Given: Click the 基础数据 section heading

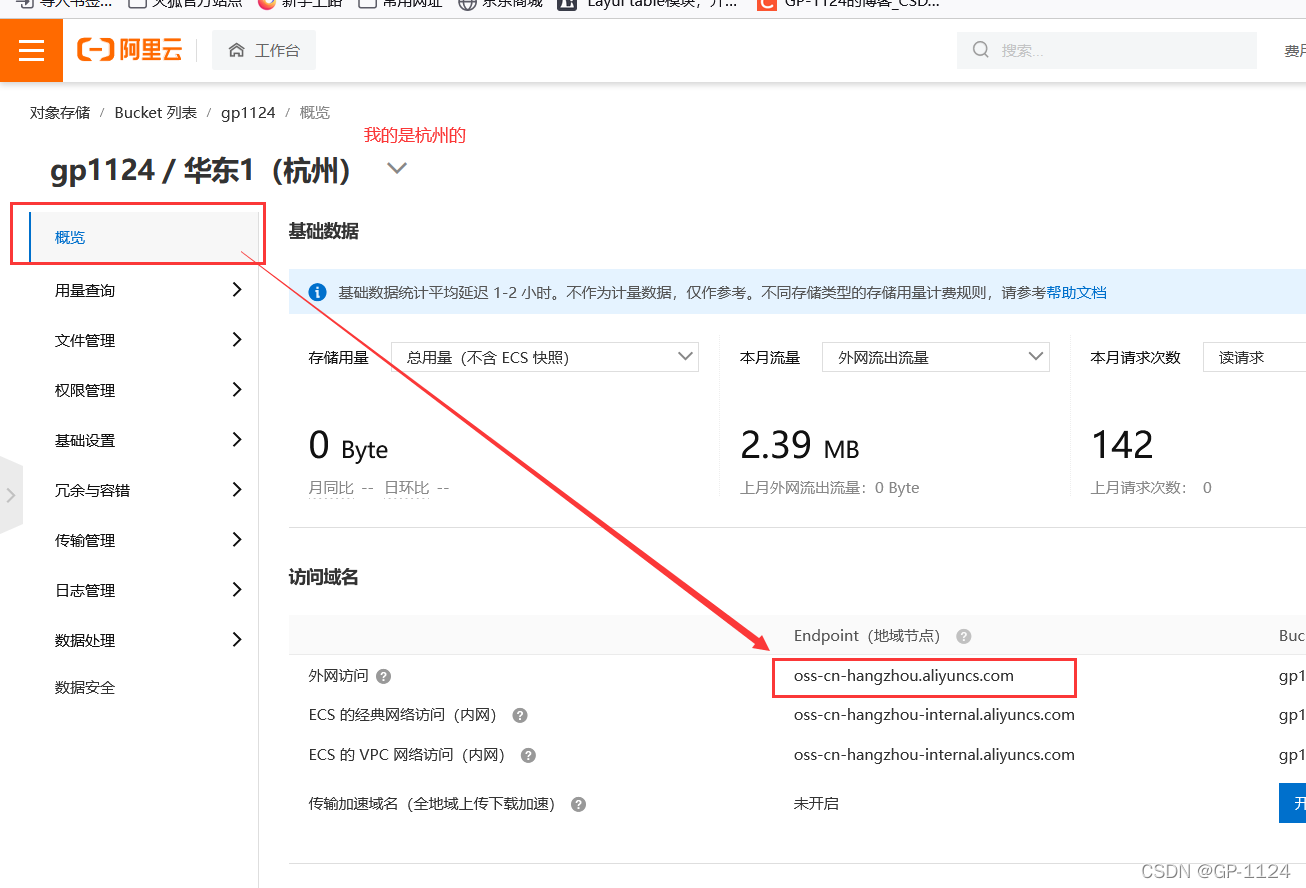Looking at the screenshot, I should point(323,232).
